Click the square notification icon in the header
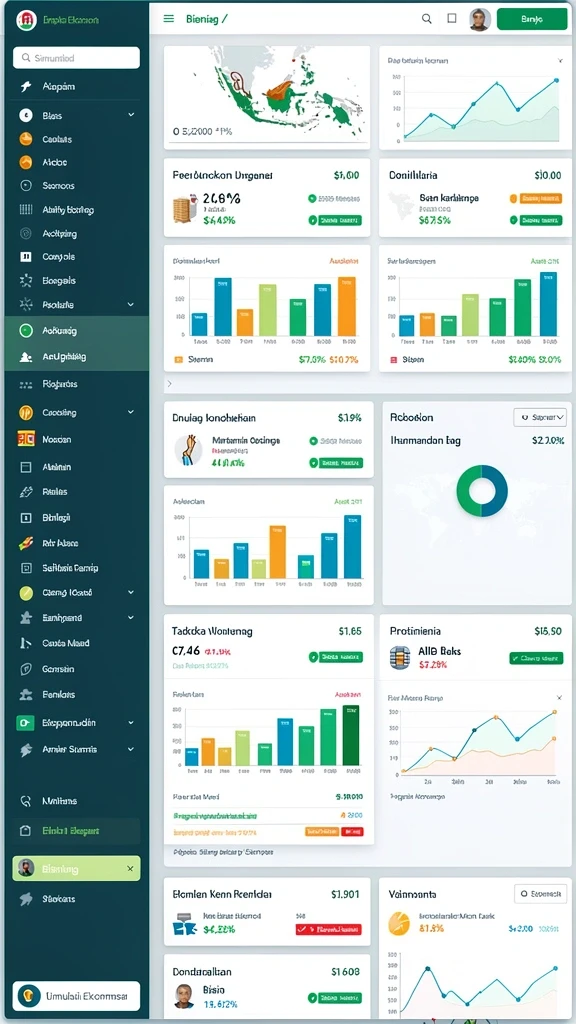The width and height of the screenshot is (576, 1024). [x=451, y=19]
